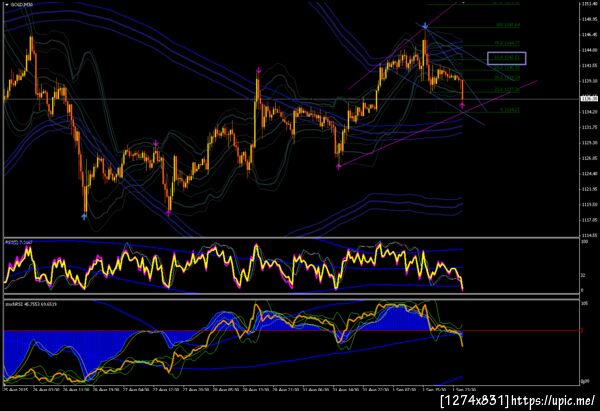This screenshot has height=411, width=600.
Task: Click the 1151.40 price axis label
Action: pyautogui.click(x=589, y=3)
